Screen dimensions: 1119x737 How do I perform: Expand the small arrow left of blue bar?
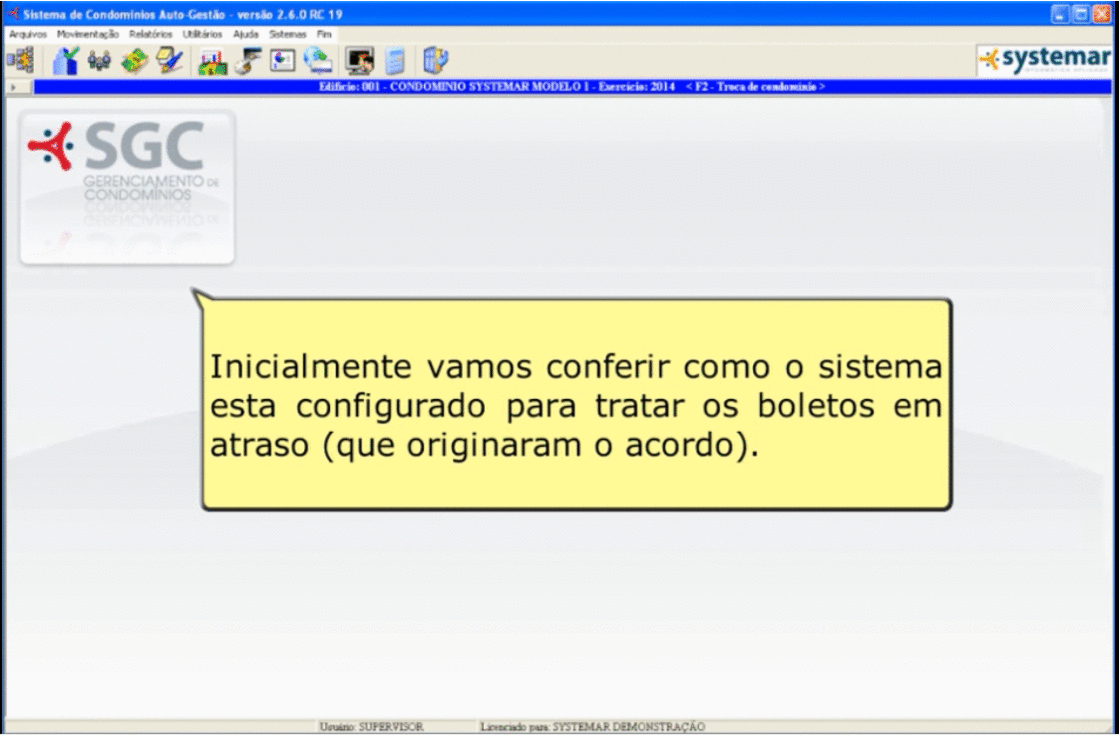click(12, 87)
